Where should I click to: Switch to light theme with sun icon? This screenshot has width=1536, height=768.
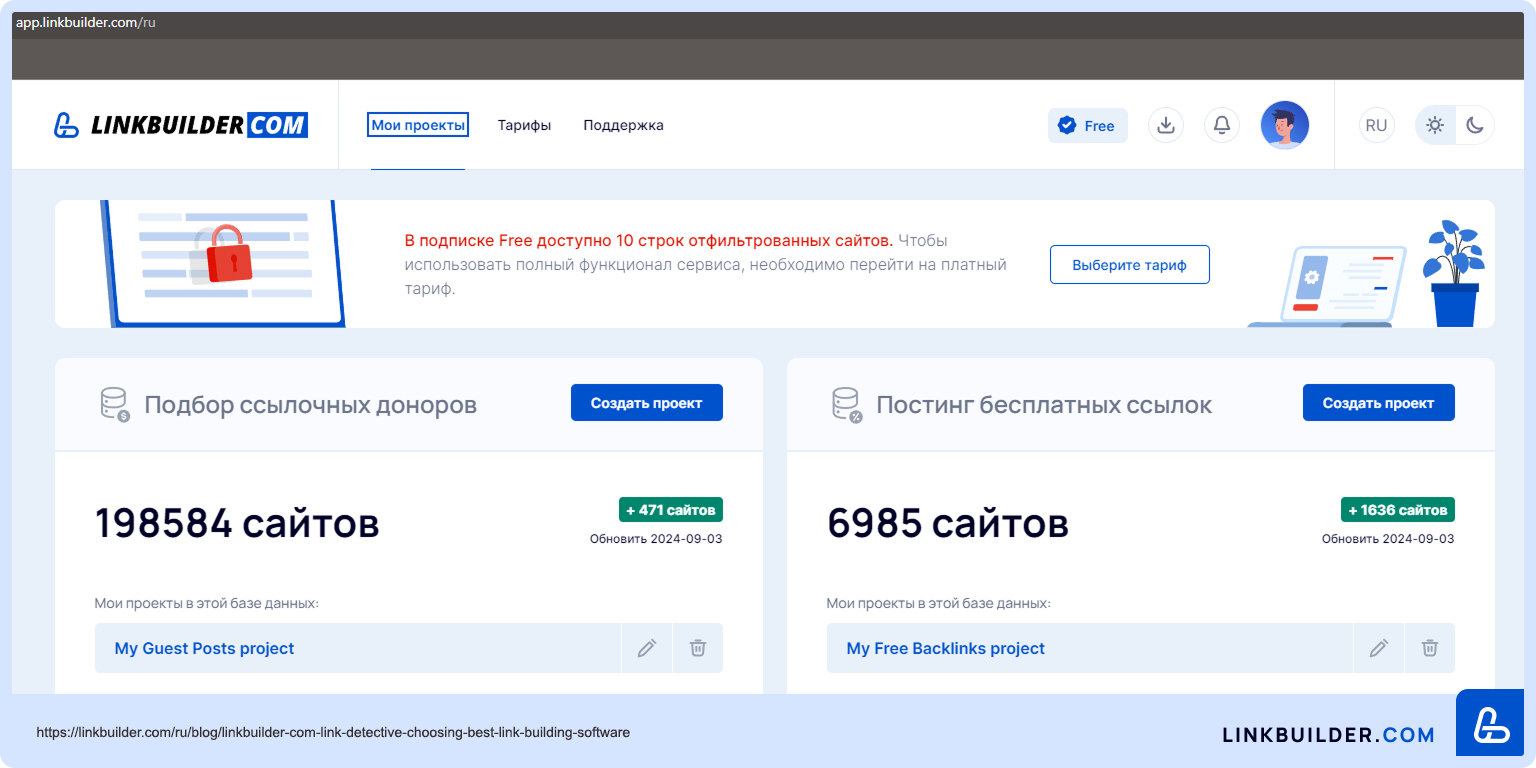click(1435, 125)
